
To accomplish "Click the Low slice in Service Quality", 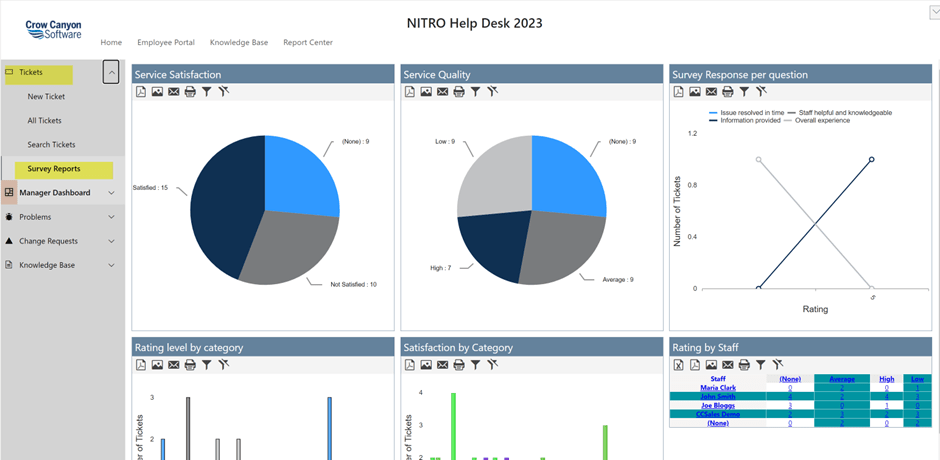I will (495, 177).
